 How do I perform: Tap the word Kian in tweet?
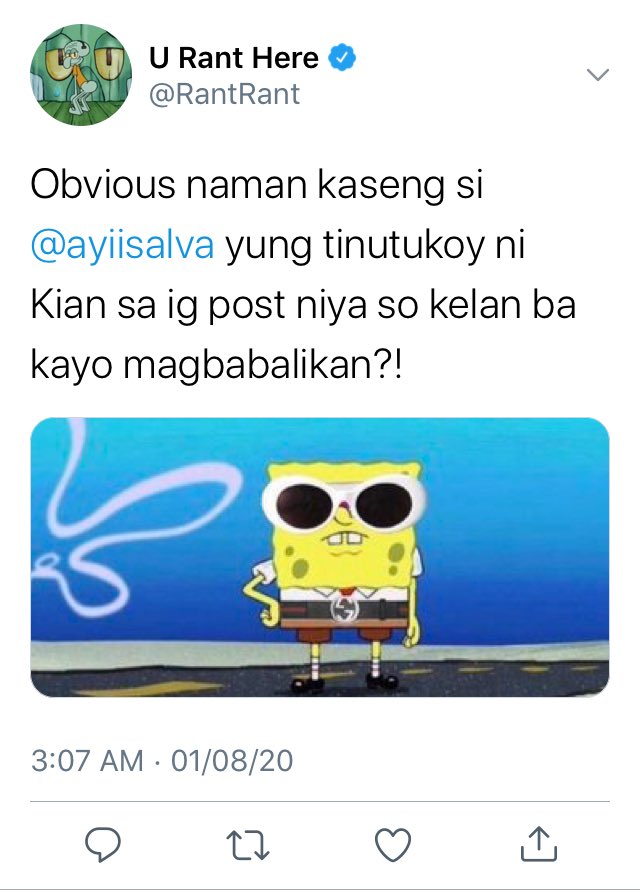[x=68, y=305]
